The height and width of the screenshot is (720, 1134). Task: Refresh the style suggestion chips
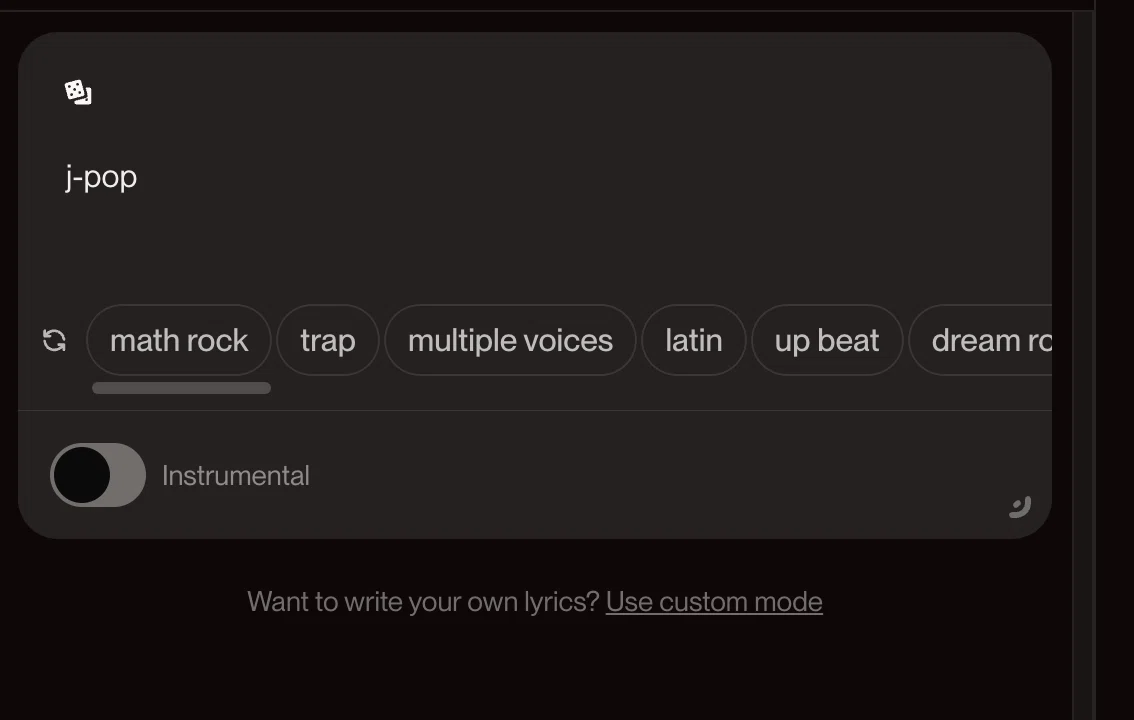click(54, 340)
